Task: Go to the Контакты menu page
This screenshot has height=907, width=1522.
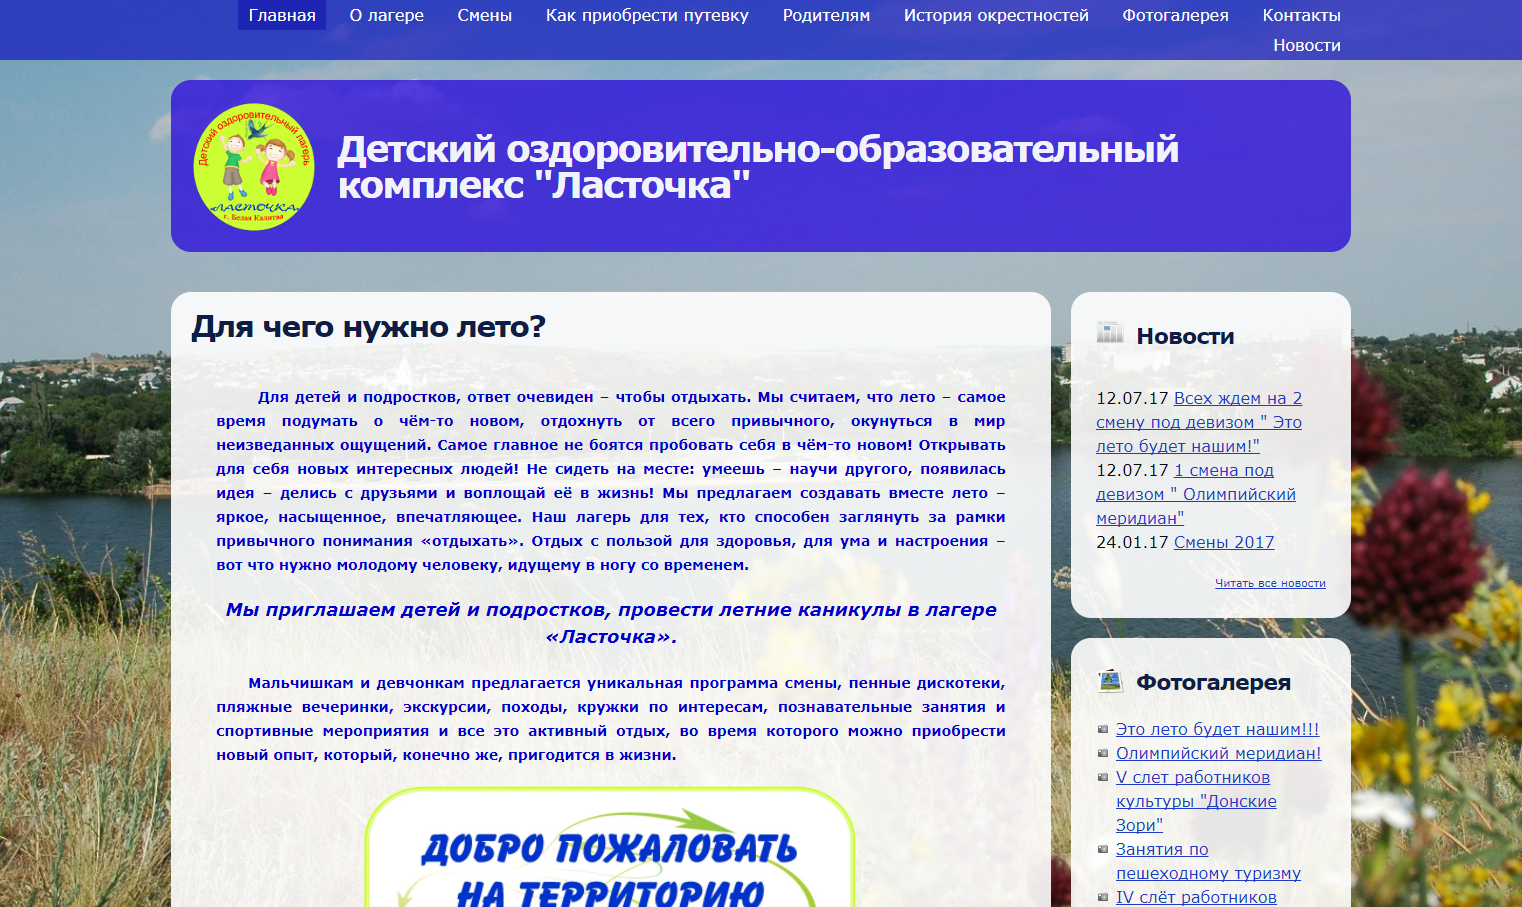Action: click(1301, 15)
